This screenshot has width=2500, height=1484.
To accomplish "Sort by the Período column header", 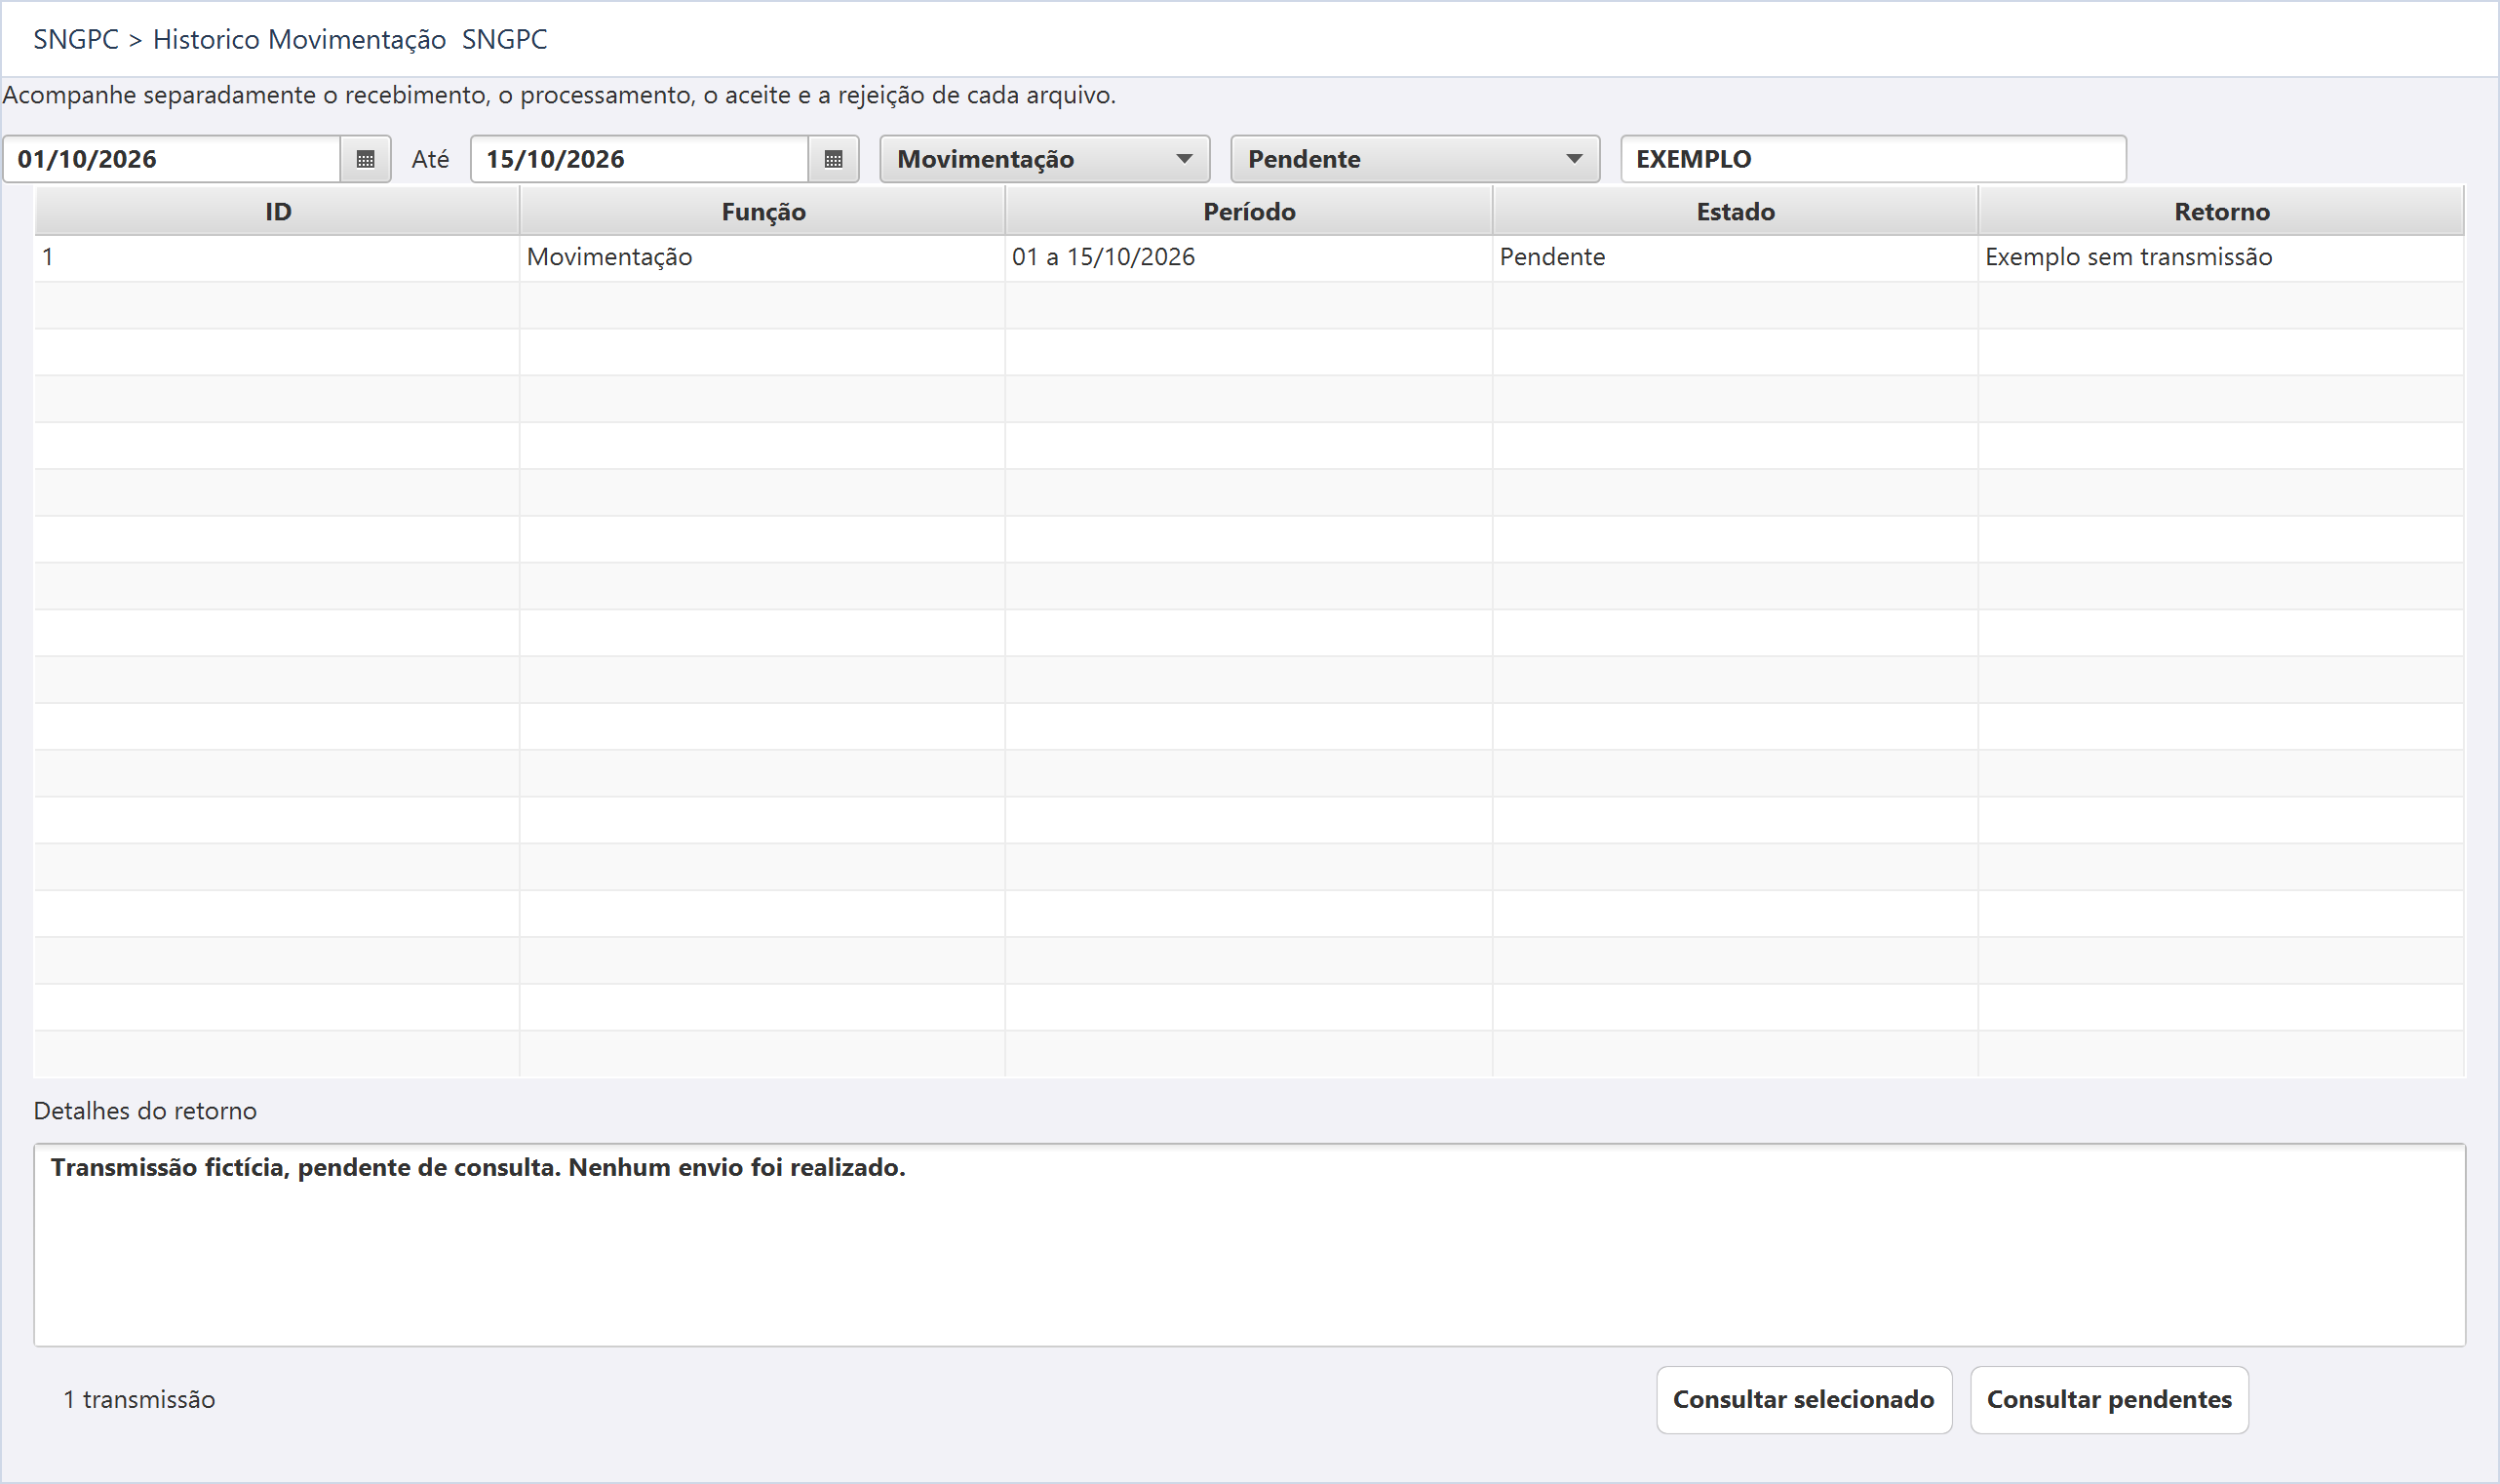I will (x=1249, y=211).
